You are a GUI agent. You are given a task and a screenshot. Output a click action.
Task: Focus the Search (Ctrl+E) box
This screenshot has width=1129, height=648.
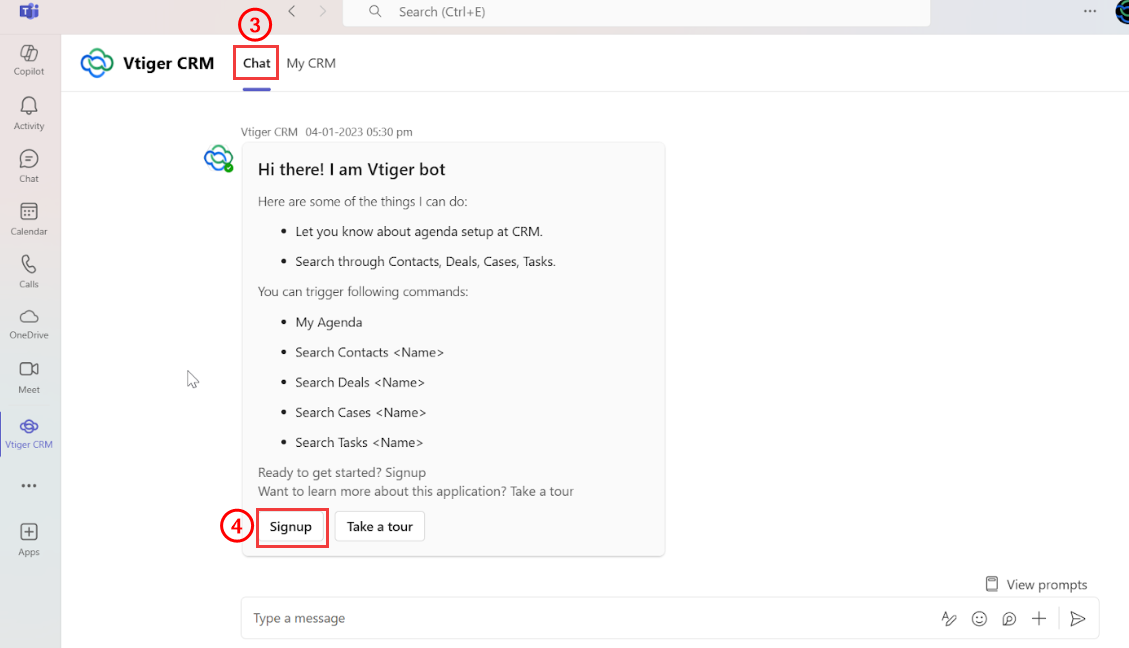[x=637, y=12]
